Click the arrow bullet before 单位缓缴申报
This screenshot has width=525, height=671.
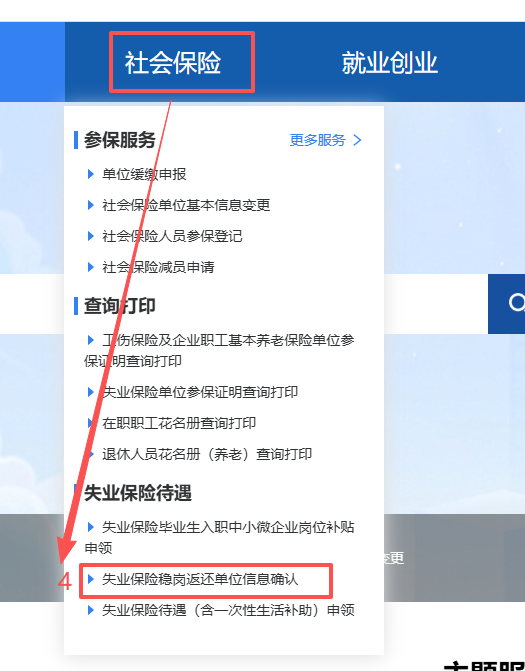[90, 174]
